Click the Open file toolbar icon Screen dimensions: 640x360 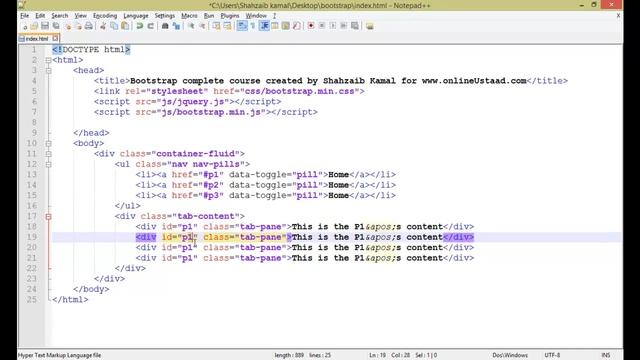coord(34,26)
